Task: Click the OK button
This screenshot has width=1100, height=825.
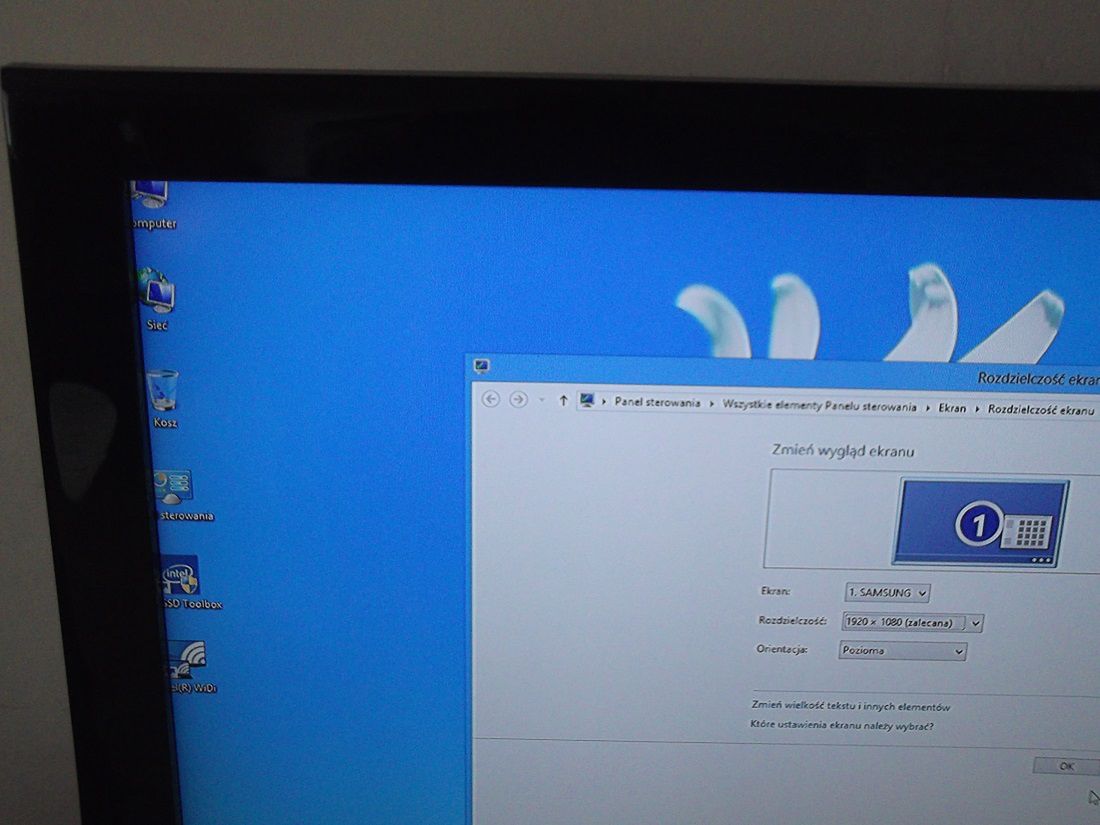Action: tap(1066, 766)
